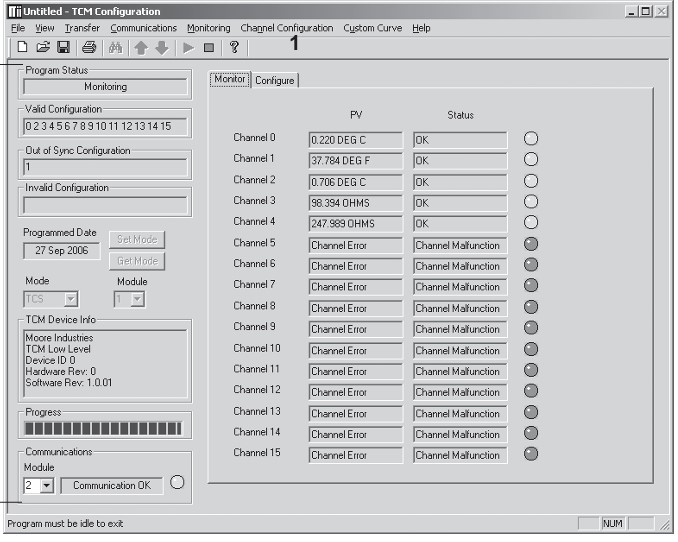Click the Channel 0 status indicator light
Viewport: 678px width, 542px height.
coord(531,139)
